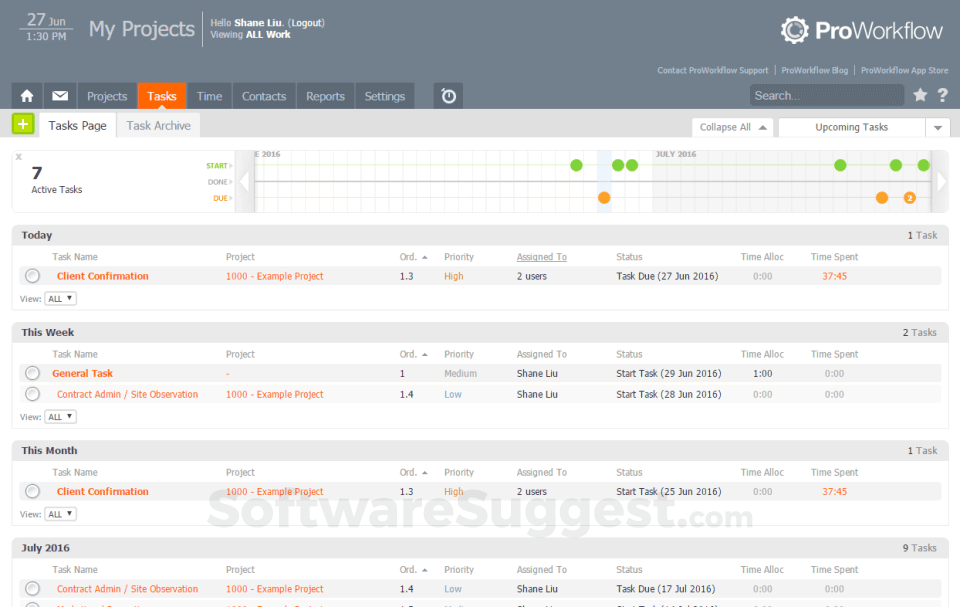Open messages via the envelope icon

pos(62,95)
